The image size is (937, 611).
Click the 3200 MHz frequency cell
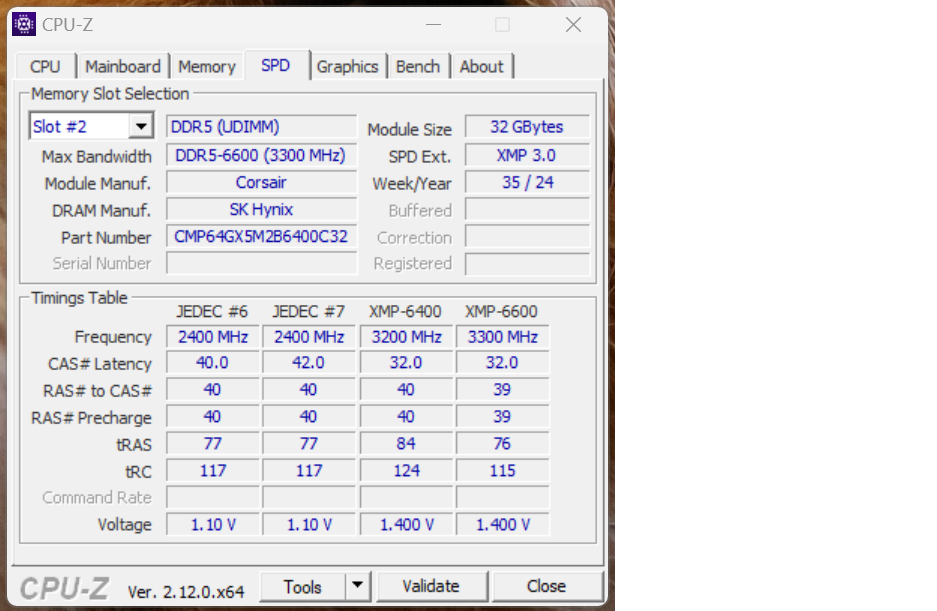[x=406, y=337]
